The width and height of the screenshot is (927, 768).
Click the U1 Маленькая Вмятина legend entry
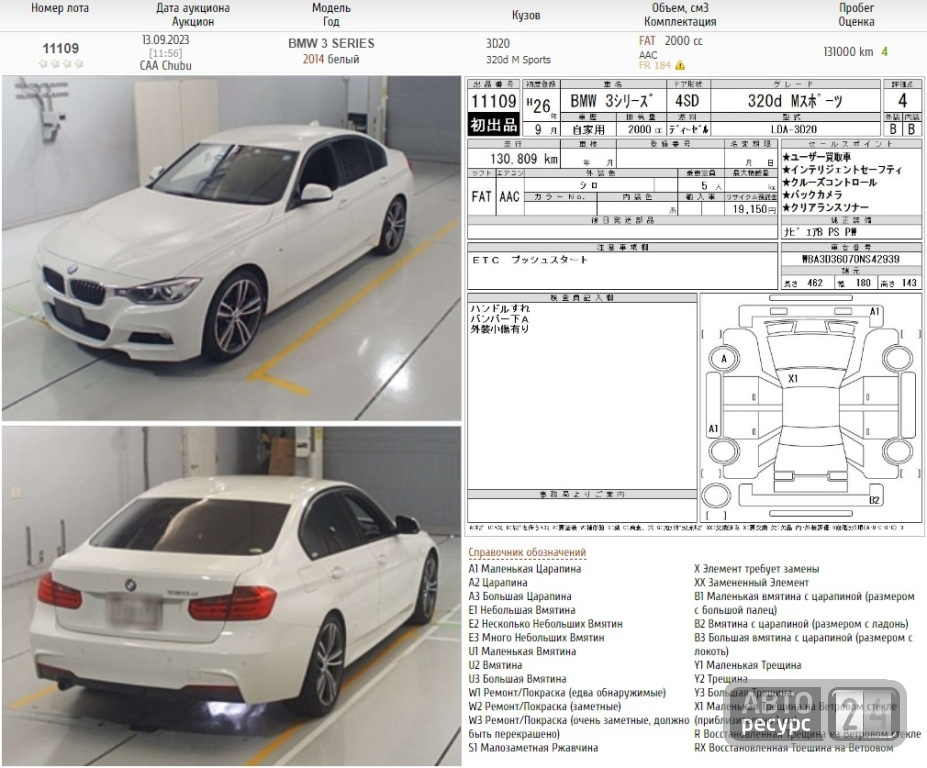pyautogui.click(x=522, y=652)
